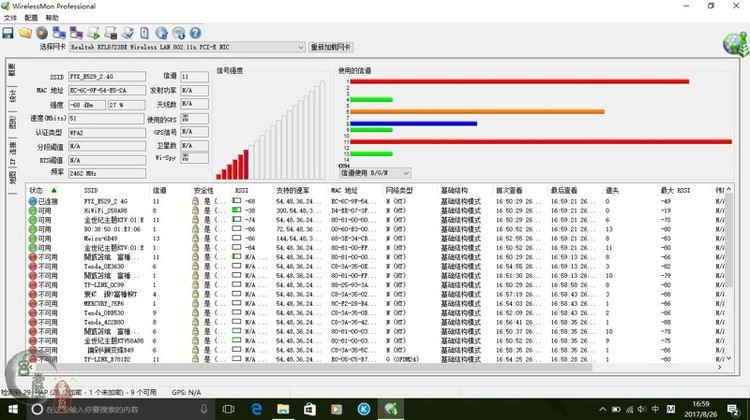Viewport: 750px width, 420px height.
Task: Click the list's horizontal scrollbar right arrow
Action: coord(719,367)
